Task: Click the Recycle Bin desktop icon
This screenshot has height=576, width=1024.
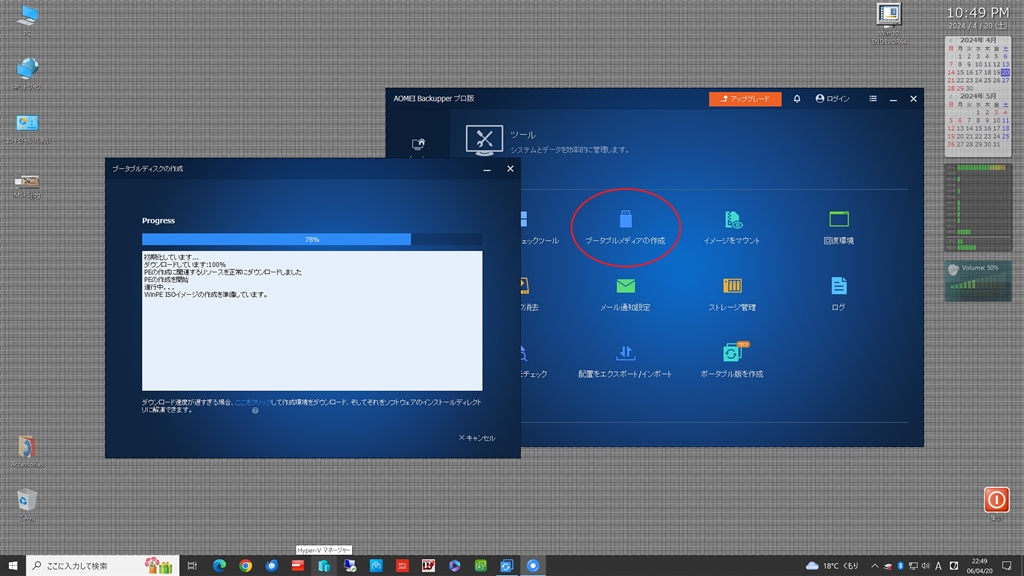Action: [x=27, y=504]
